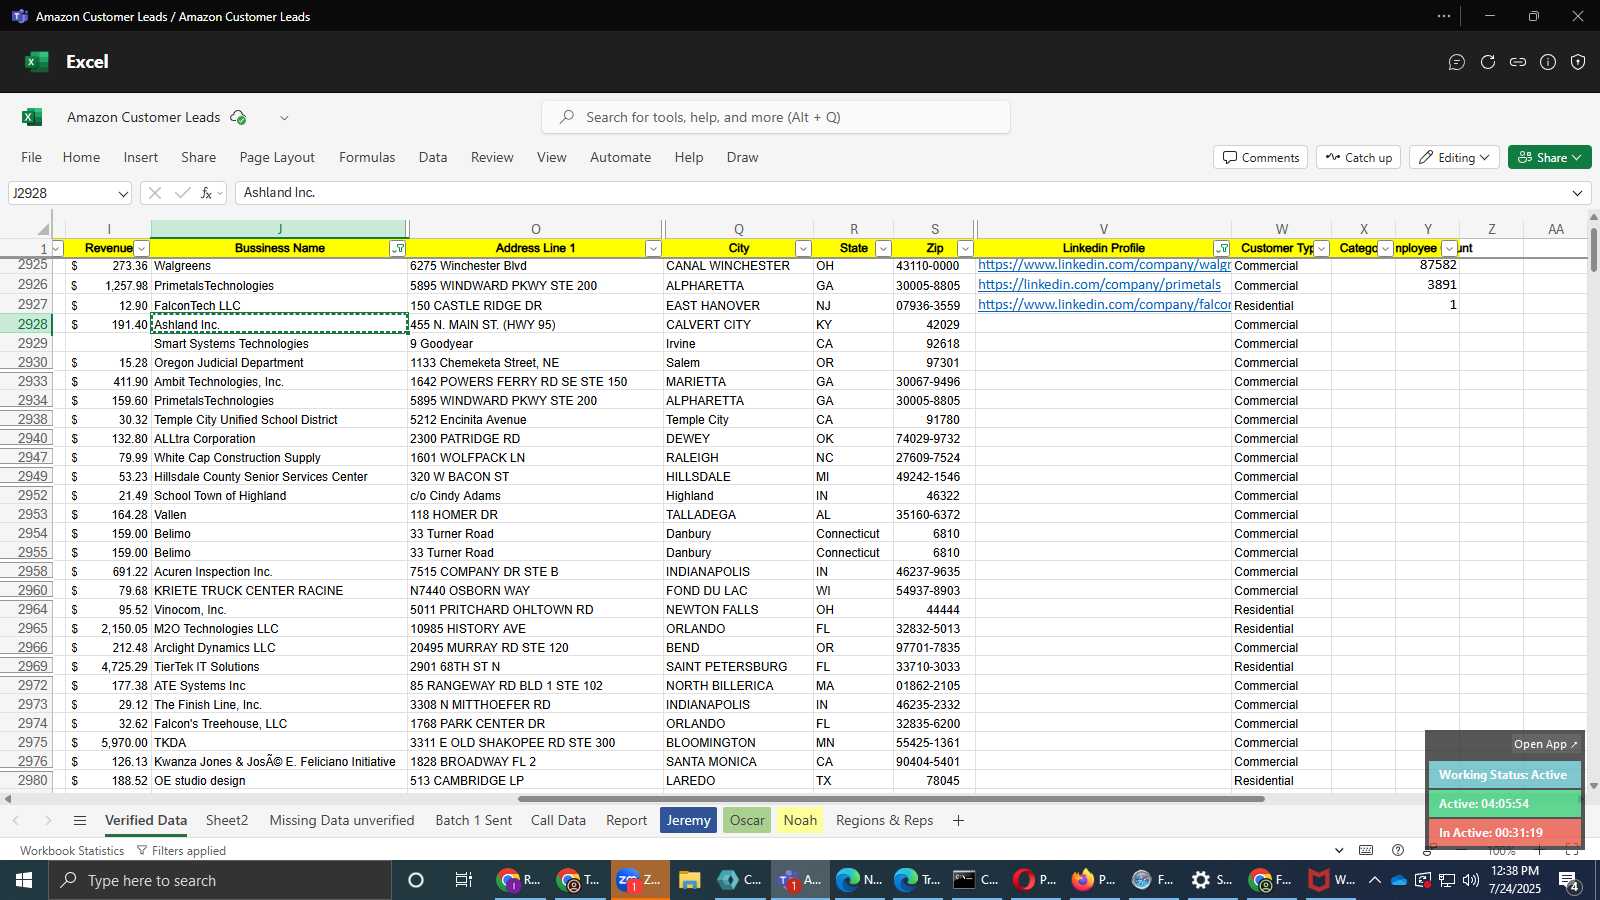This screenshot has width=1600, height=900.
Task: Open the Editing mode dropdown
Action: (x=1454, y=158)
